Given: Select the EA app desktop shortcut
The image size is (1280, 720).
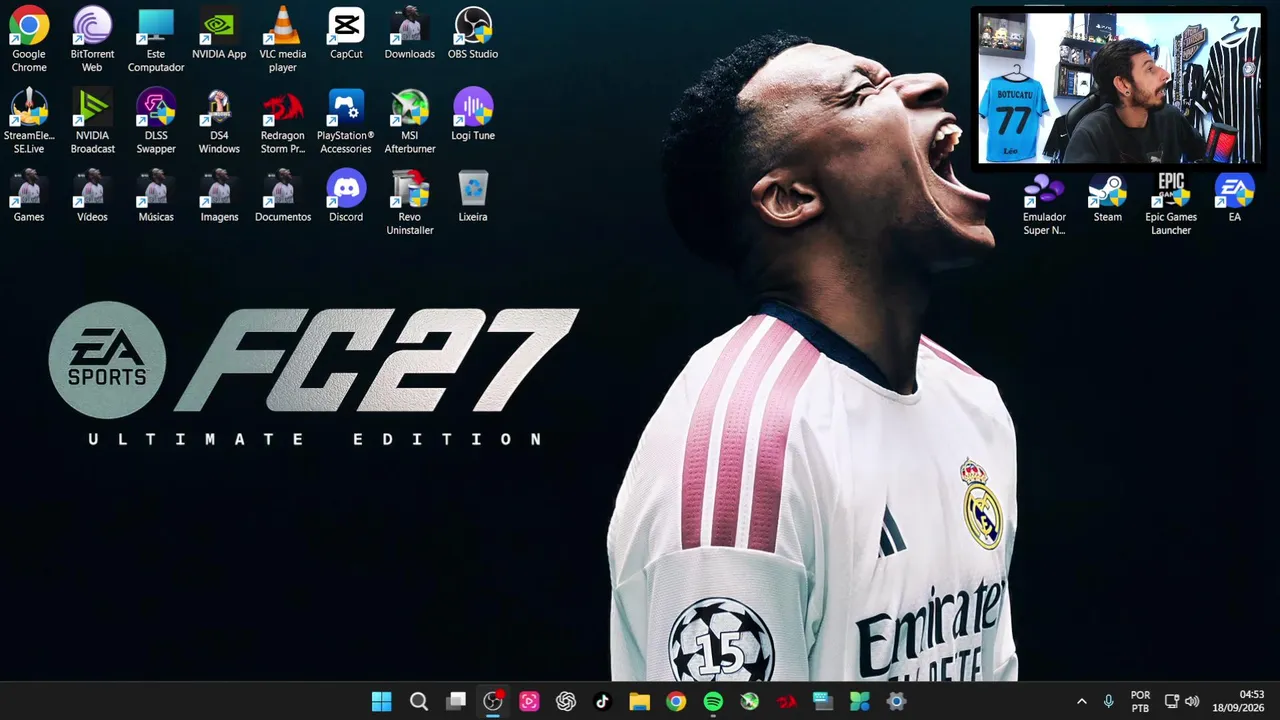Looking at the screenshot, I should pos(1235,197).
